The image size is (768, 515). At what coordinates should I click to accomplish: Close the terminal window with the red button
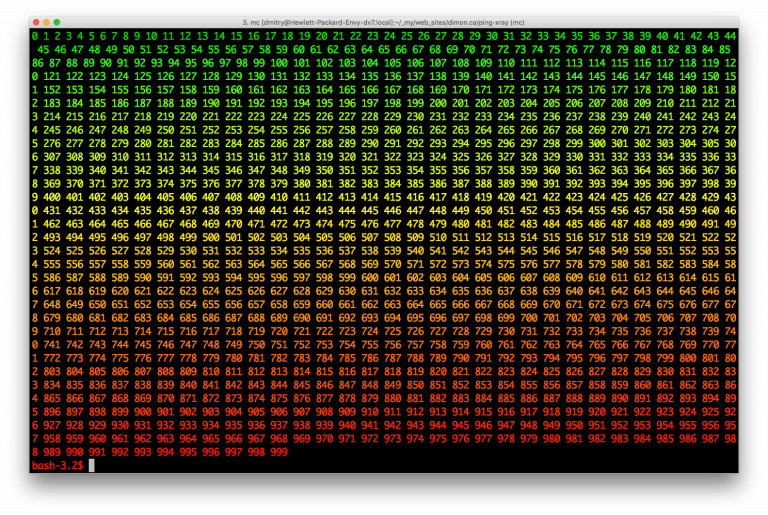pos(36,22)
